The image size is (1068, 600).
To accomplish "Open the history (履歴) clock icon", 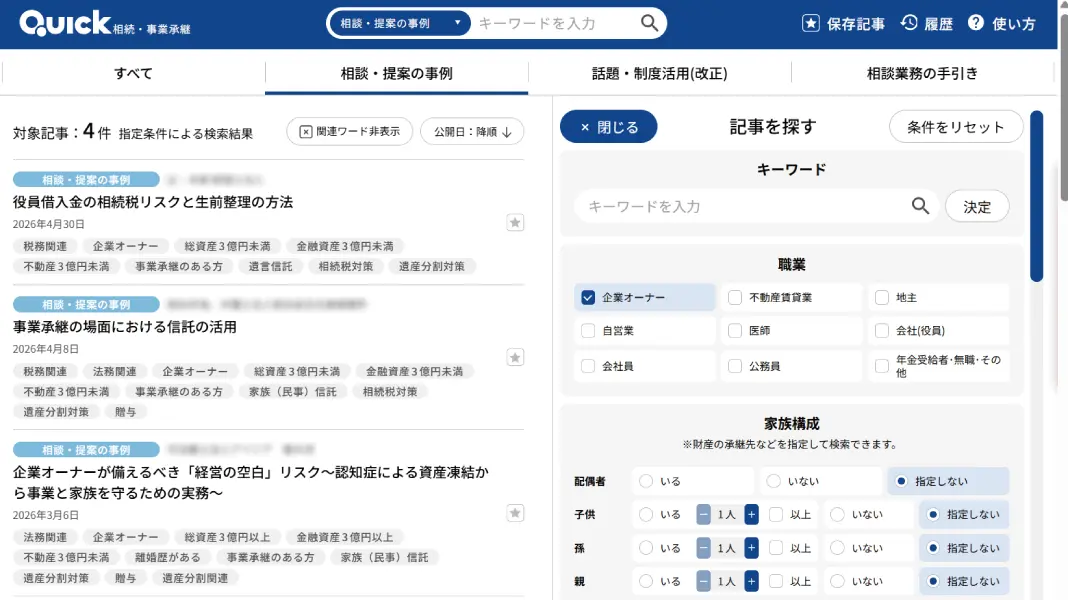I will click(909, 23).
